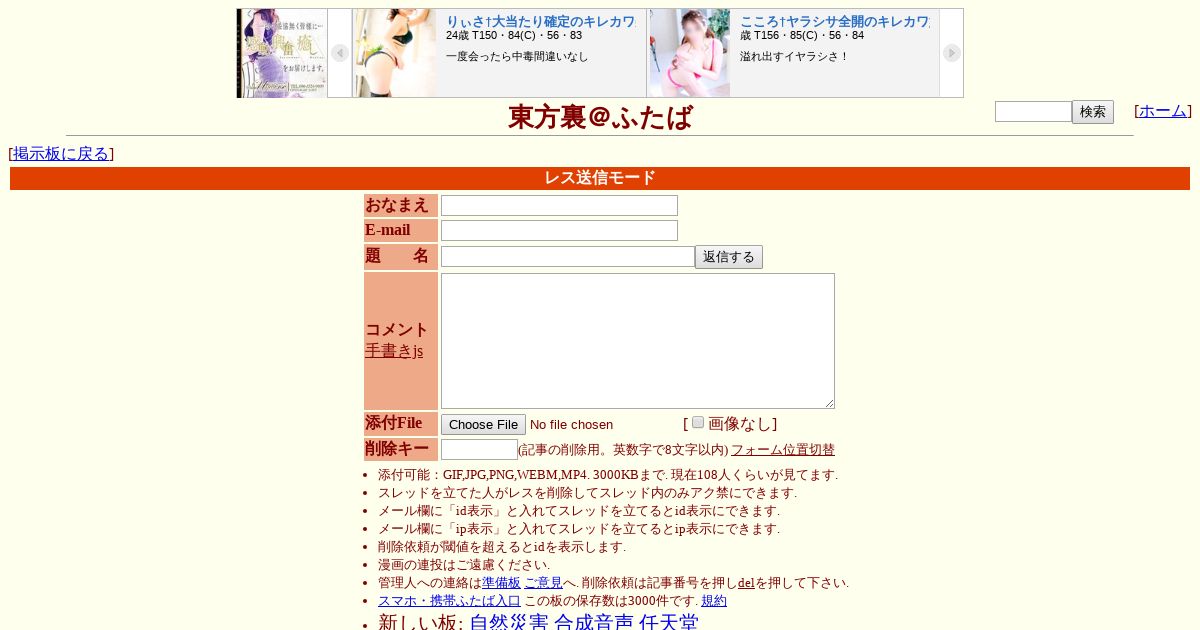Focus the E-mail input field
Viewport: 1200px width, 630px height.
pos(559,230)
